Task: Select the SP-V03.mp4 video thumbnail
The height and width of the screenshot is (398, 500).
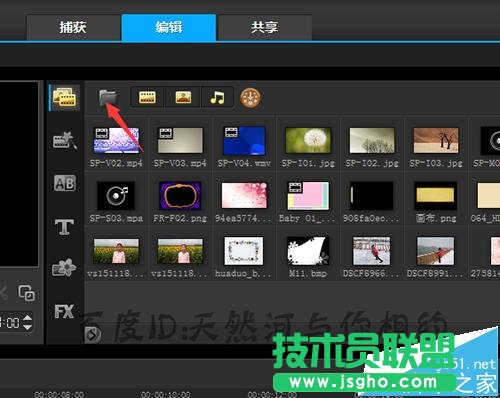Action: pyautogui.click(x=180, y=140)
